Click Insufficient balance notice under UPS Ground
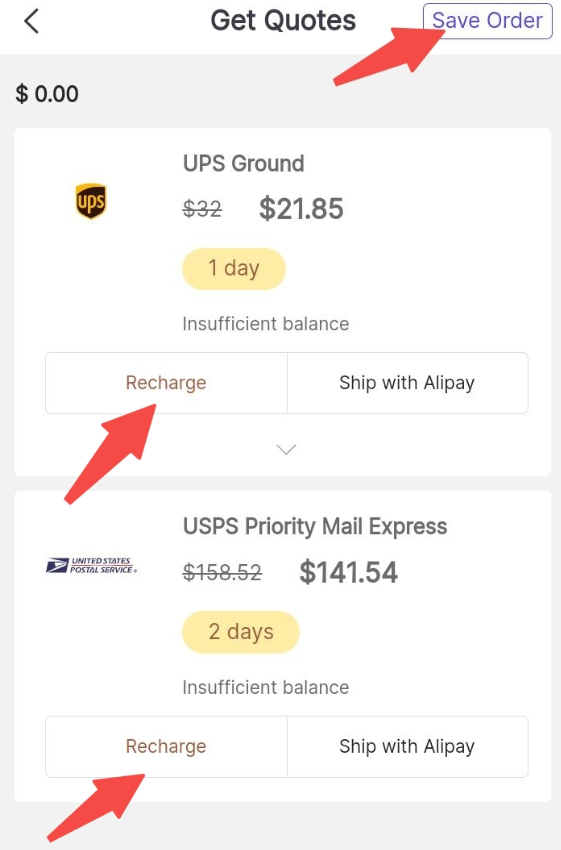This screenshot has width=561, height=850. click(x=266, y=324)
